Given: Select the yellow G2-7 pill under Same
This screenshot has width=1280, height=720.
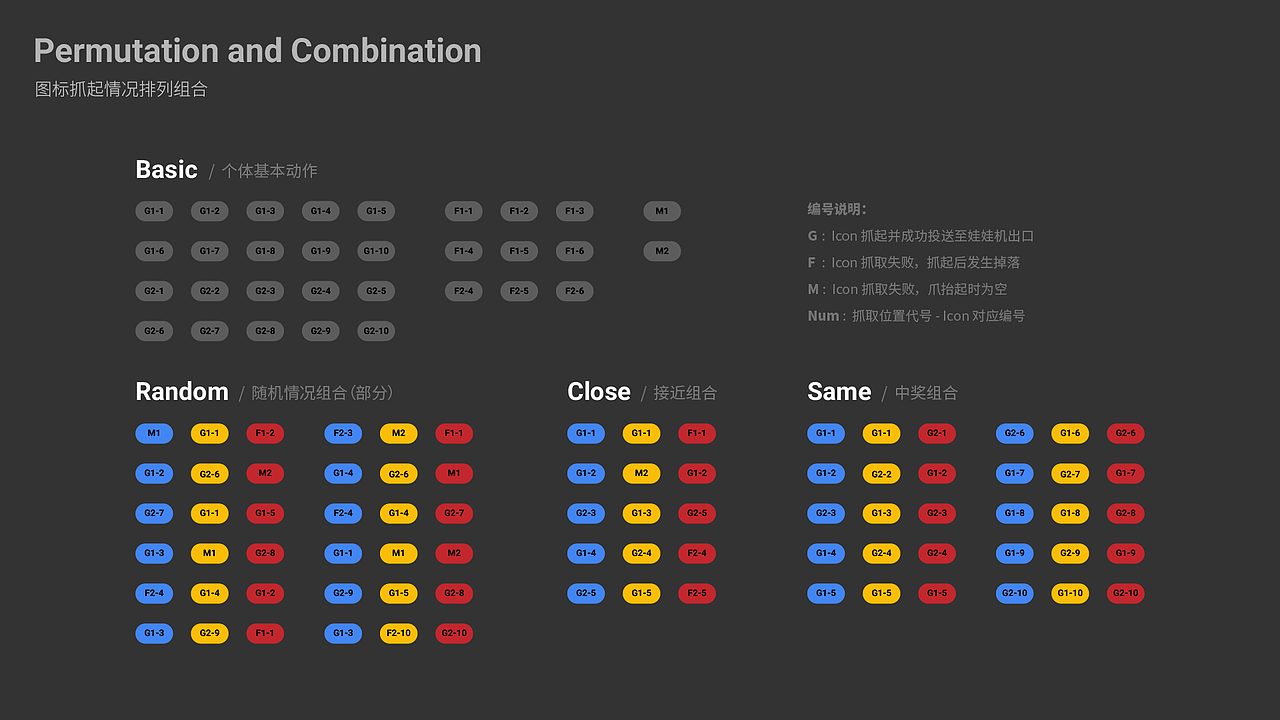Looking at the screenshot, I should tap(1070, 473).
